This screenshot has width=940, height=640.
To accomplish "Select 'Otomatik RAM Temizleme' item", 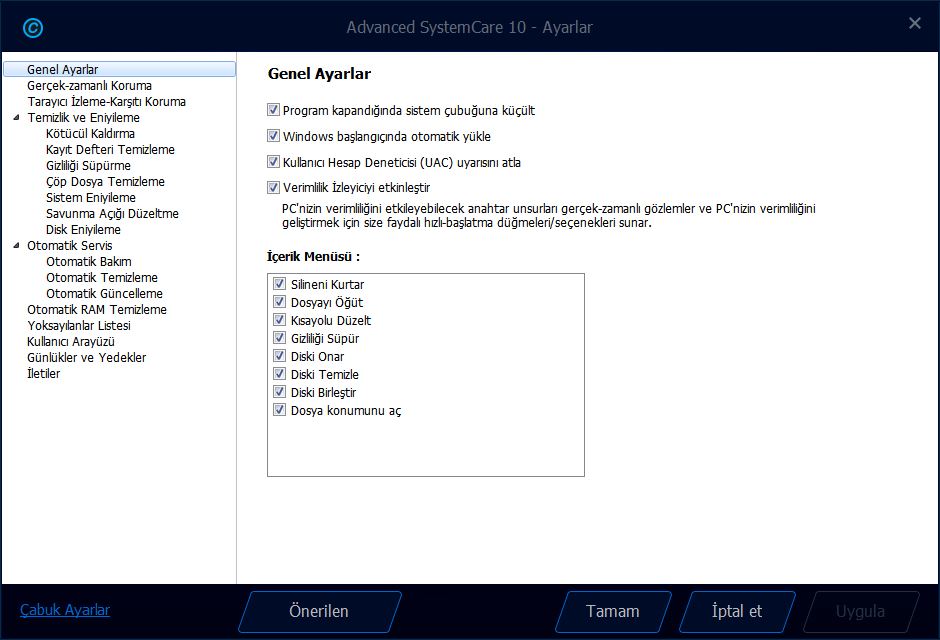I will (97, 309).
